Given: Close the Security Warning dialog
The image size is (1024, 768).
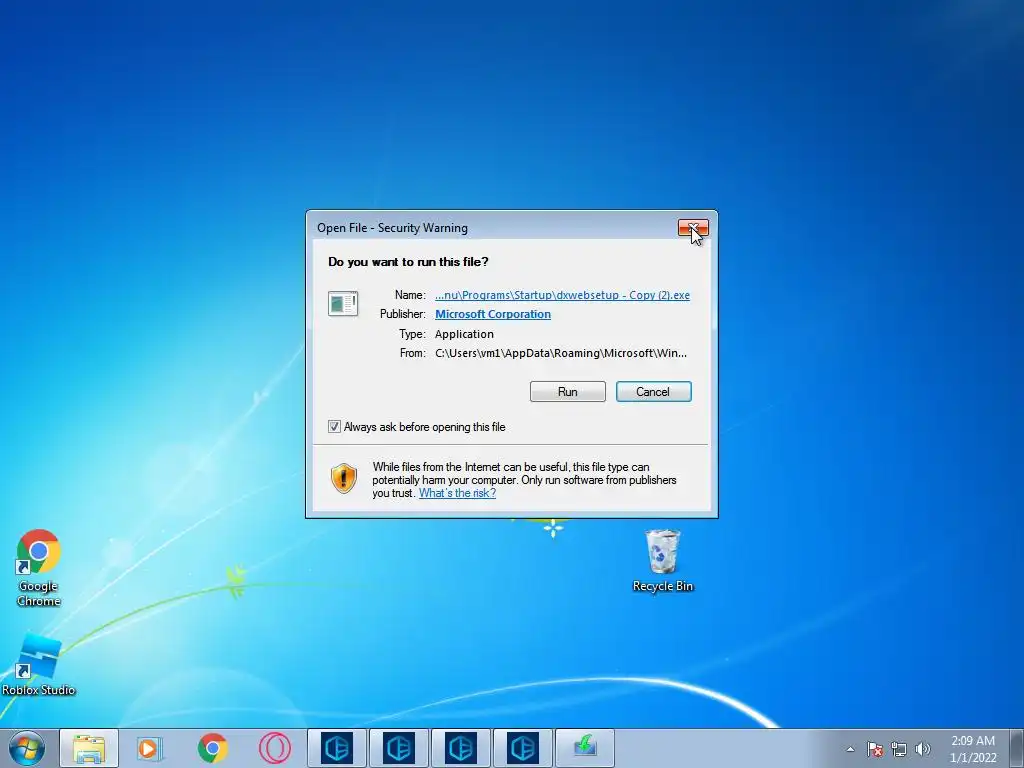Looking at the screenshot, I should [693, 227].
